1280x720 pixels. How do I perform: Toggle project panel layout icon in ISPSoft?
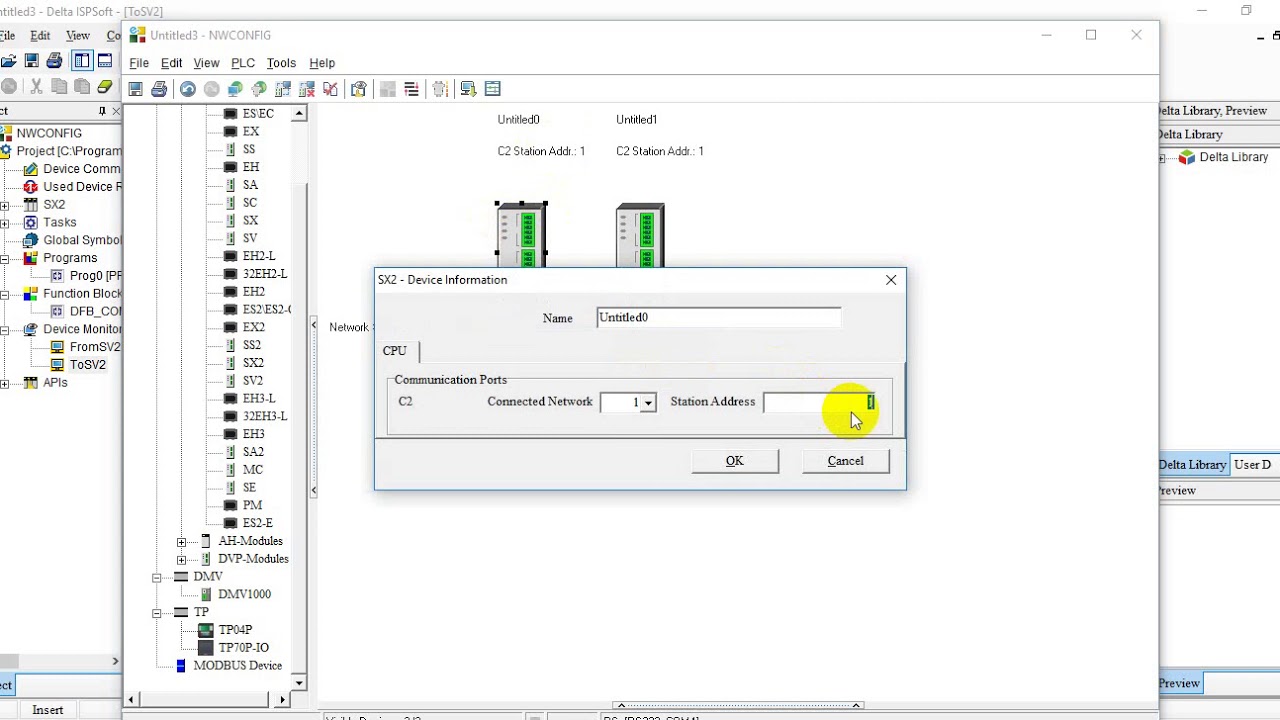tap(82, 61)
